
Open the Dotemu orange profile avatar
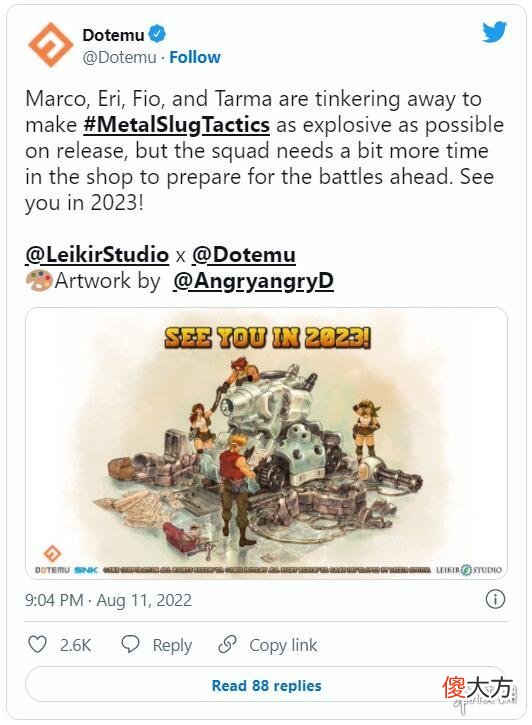click(50, 45)
